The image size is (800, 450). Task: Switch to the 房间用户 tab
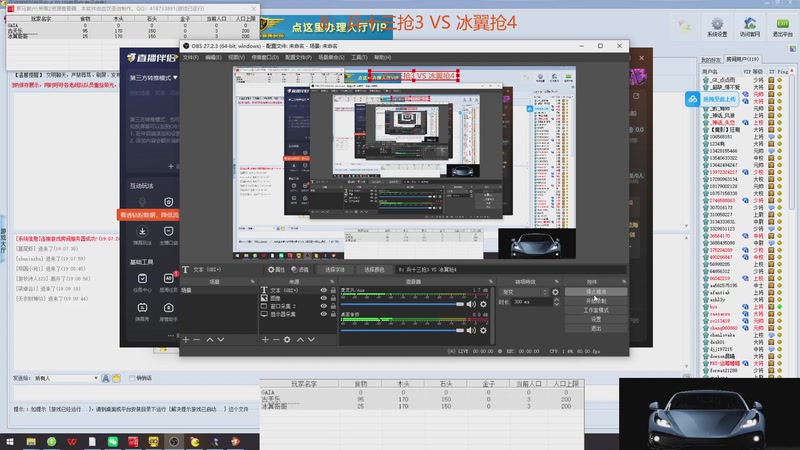point(743,59)
